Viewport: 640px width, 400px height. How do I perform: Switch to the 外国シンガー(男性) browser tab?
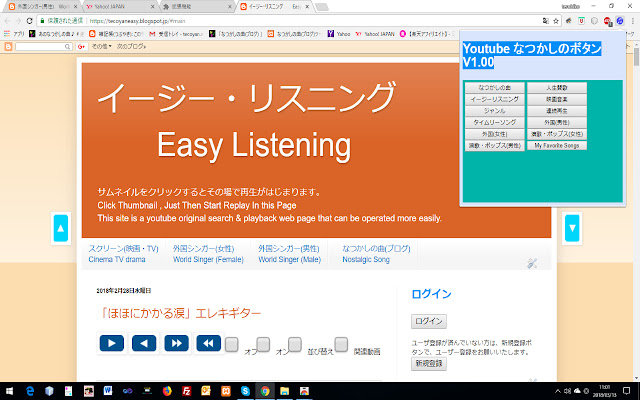(x=42, y=7)
